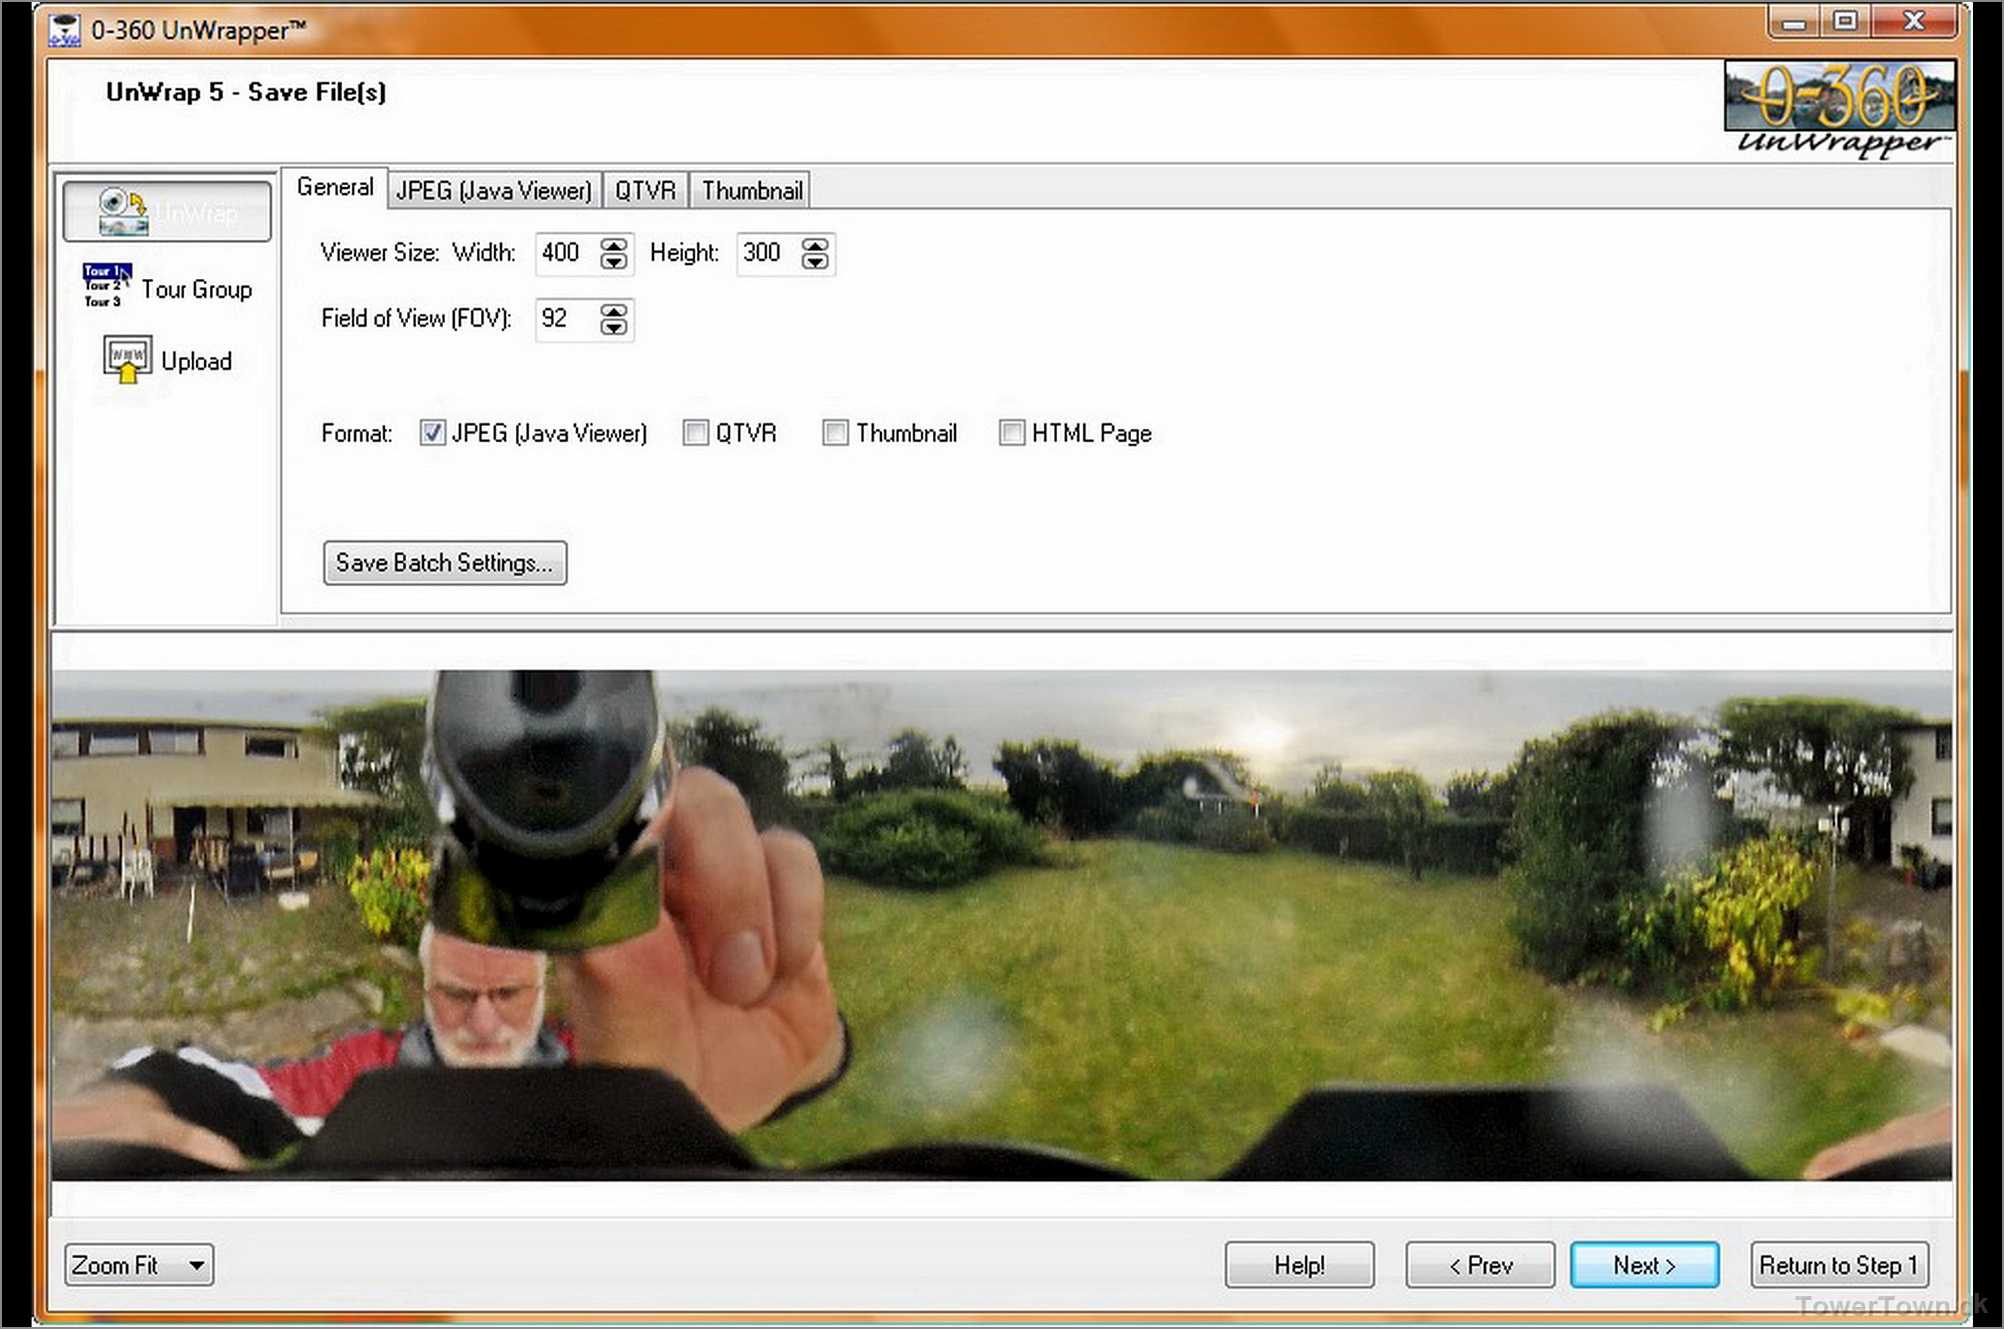This screenshot has height=1329, width=2004.
Task: Increase Field of View with up arrow
Action: (x=614, y=311)
